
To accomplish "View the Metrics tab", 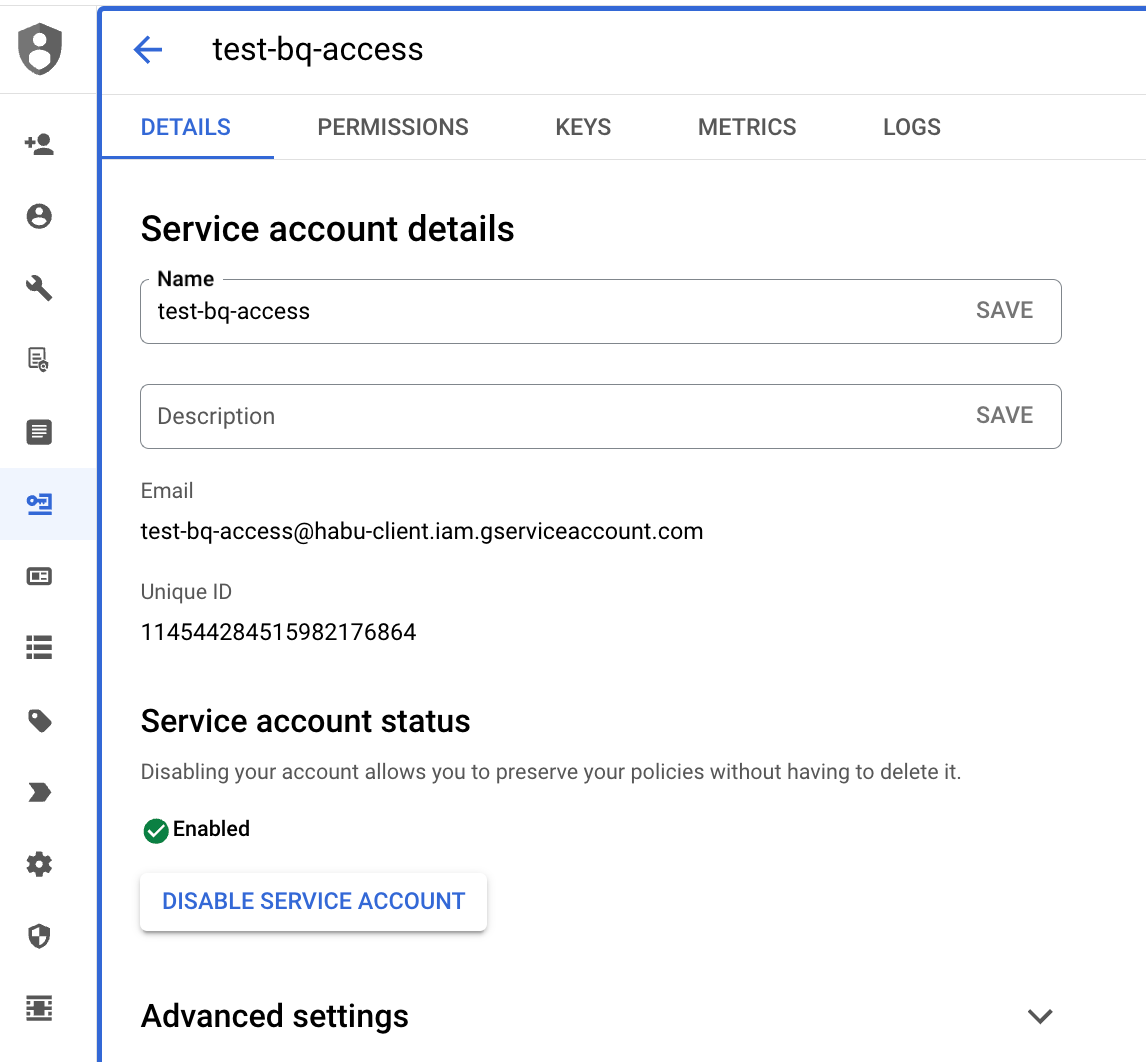I will tap(747, 127).
